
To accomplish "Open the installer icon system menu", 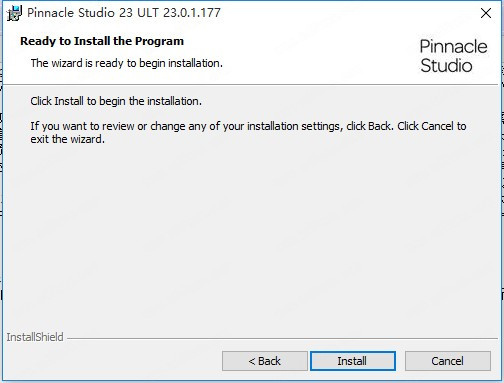I will pyautogui.click(x=14, y=13).
